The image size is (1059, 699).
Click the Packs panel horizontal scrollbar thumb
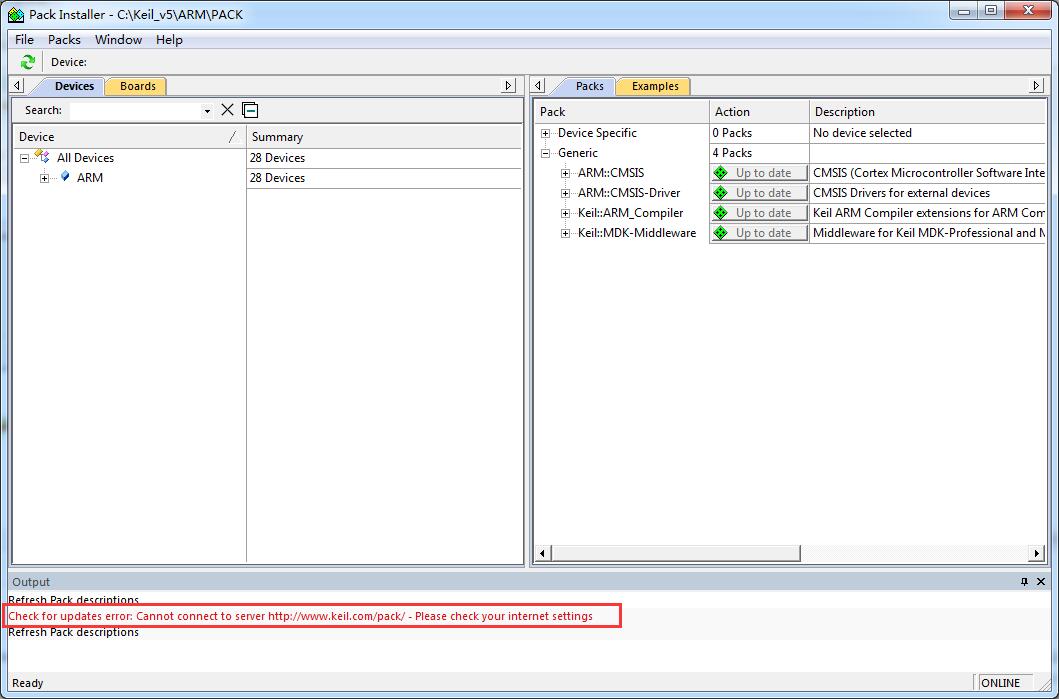pos(676,553)
